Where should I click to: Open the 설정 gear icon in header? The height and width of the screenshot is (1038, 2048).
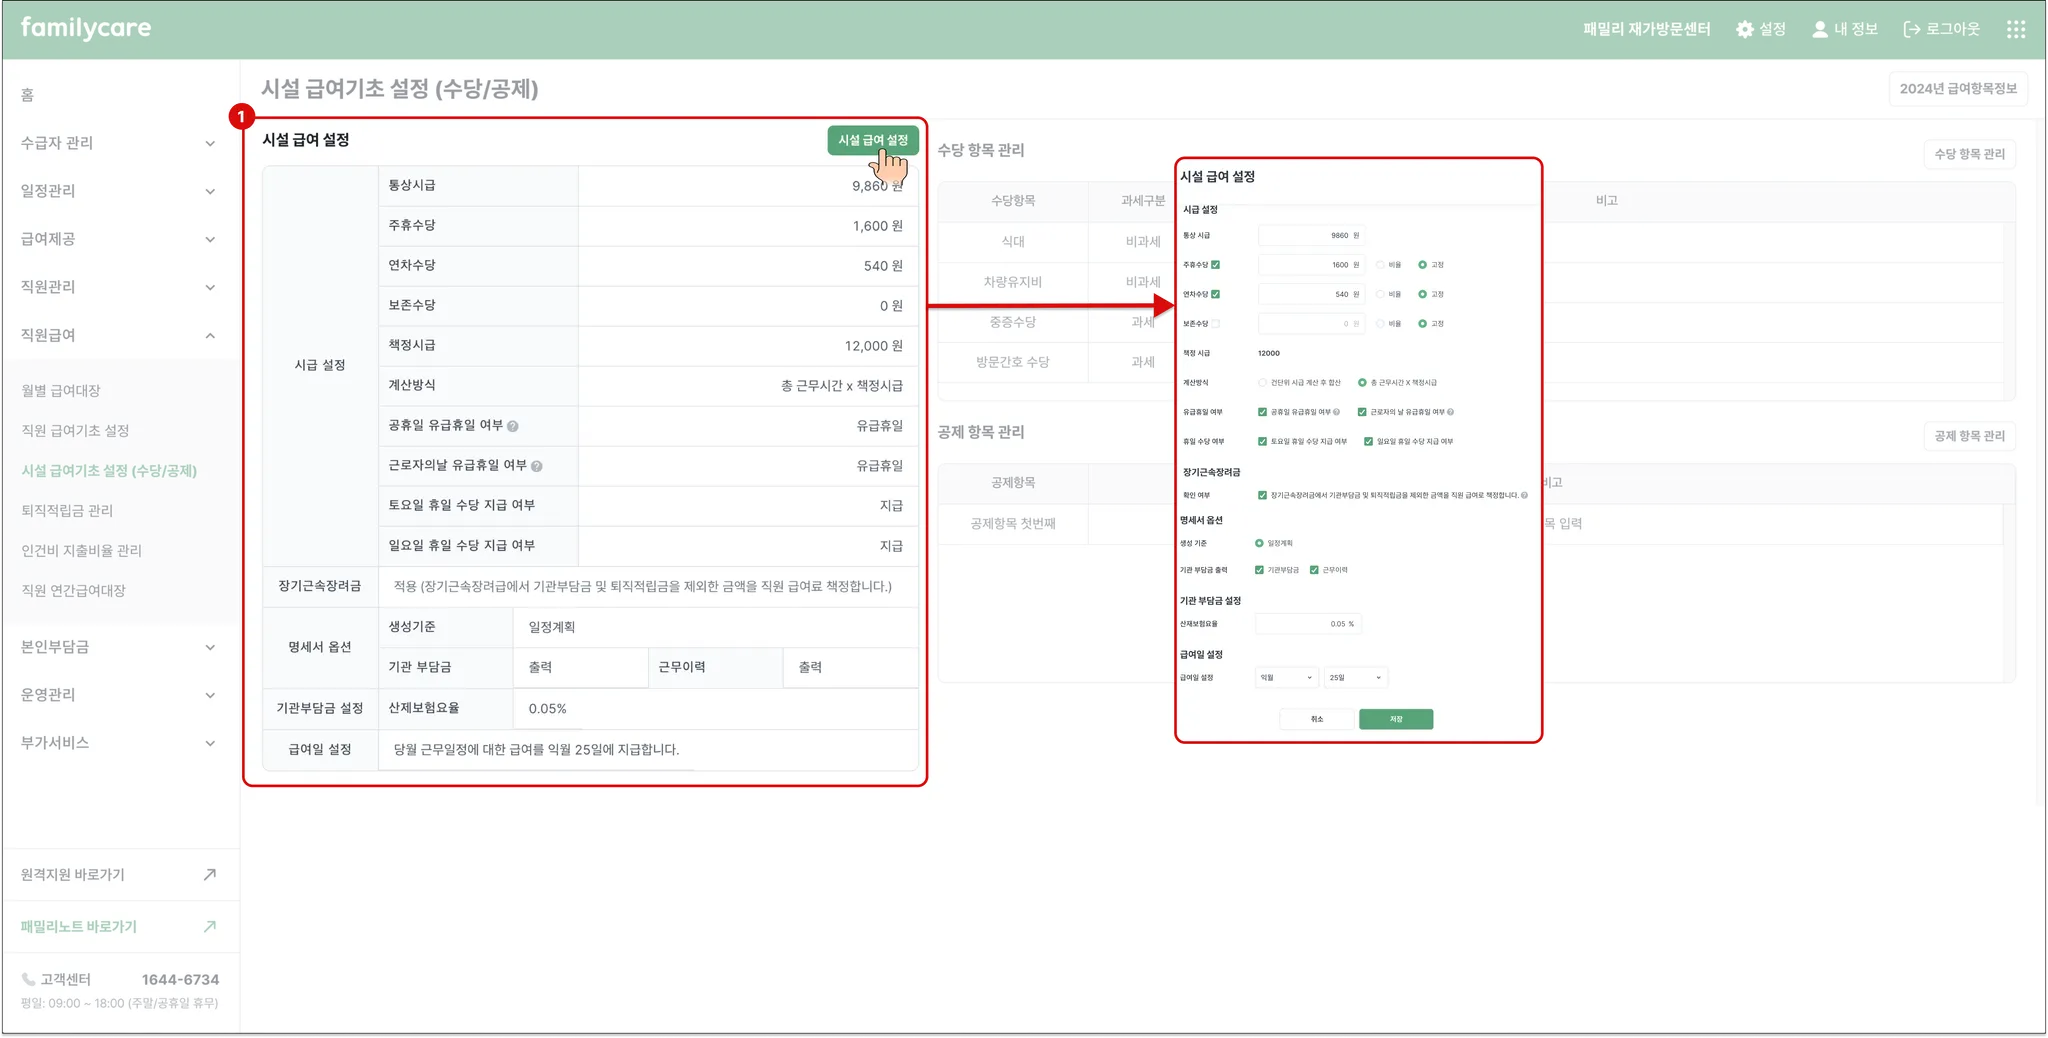coord(1745,30)
